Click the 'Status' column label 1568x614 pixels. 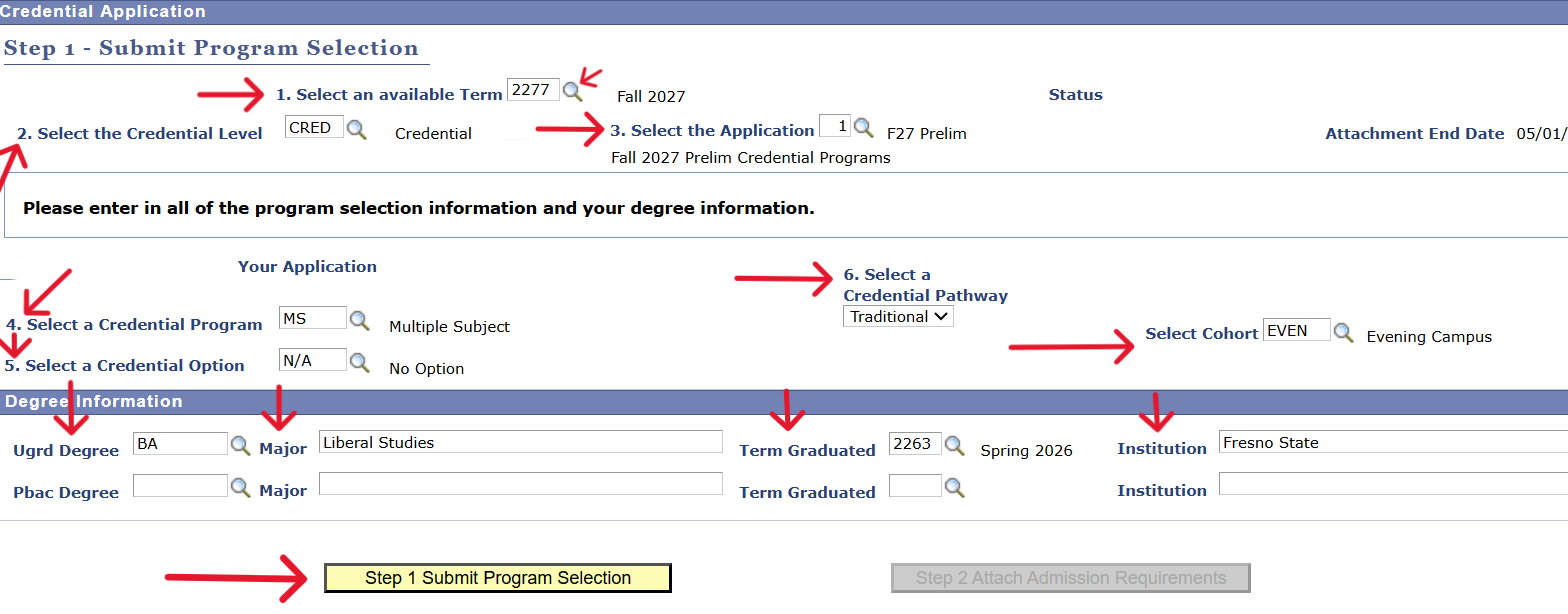1075,95
